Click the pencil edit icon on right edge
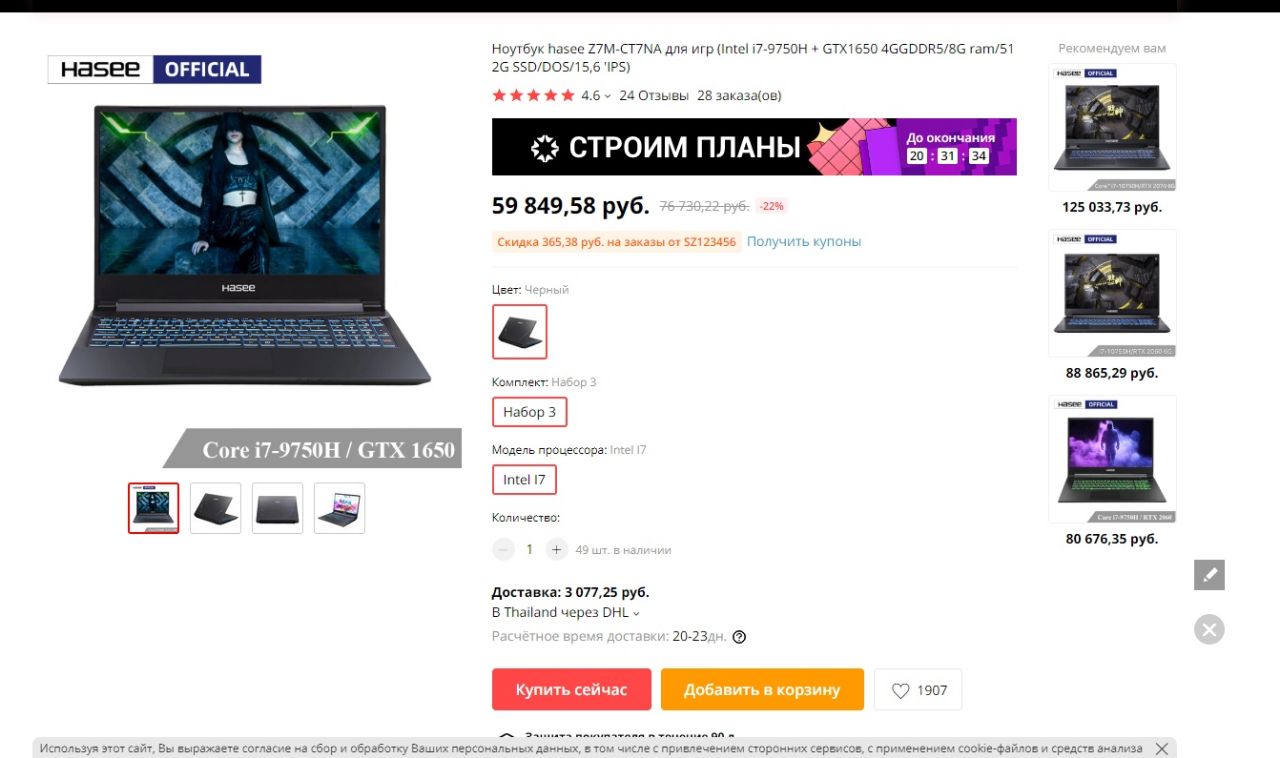Screen dimensions: 1280x758 (1209, 575)
